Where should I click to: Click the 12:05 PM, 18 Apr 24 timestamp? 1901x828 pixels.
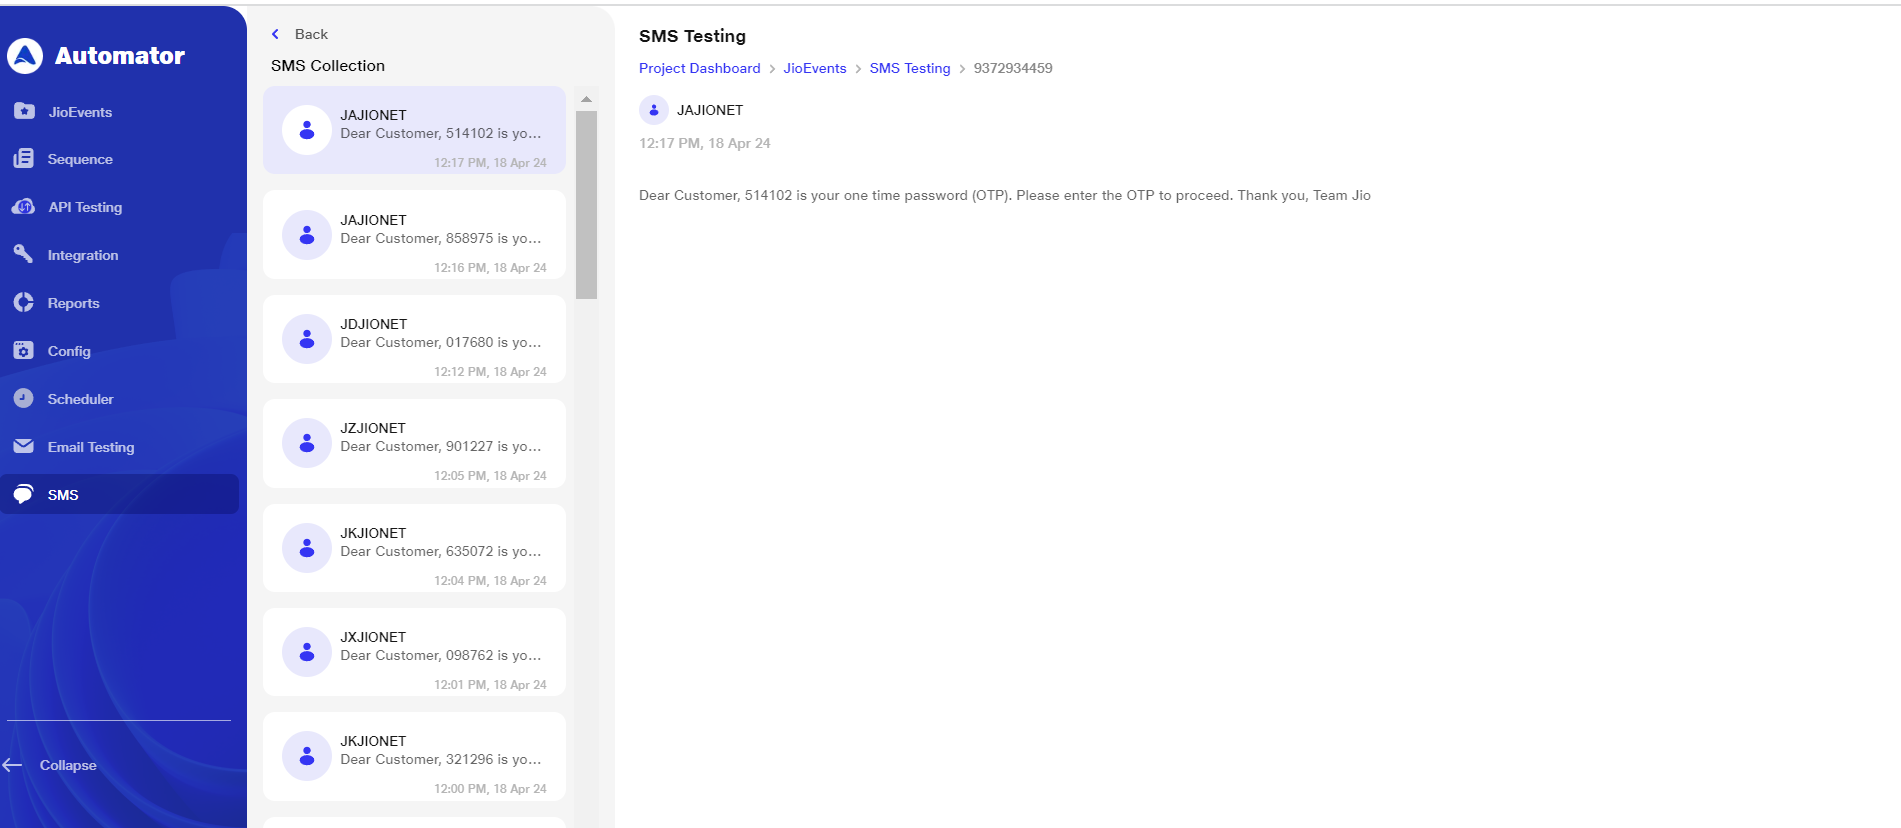tap(490, 476)
